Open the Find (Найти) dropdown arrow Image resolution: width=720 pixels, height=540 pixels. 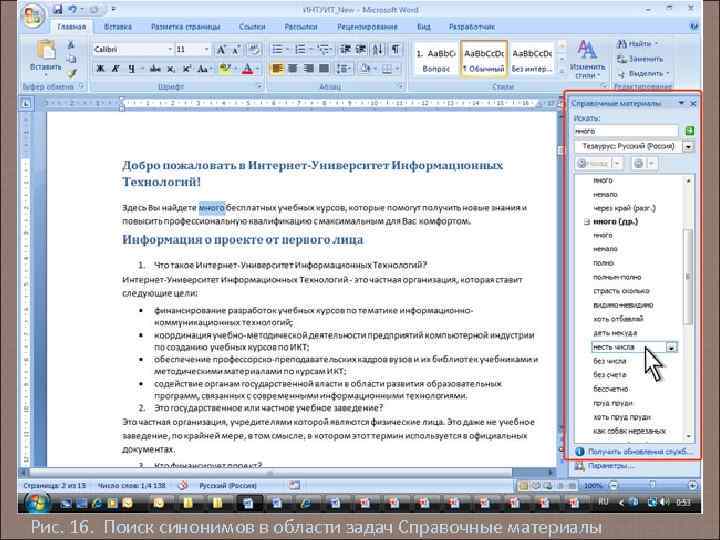pos(657,44)
